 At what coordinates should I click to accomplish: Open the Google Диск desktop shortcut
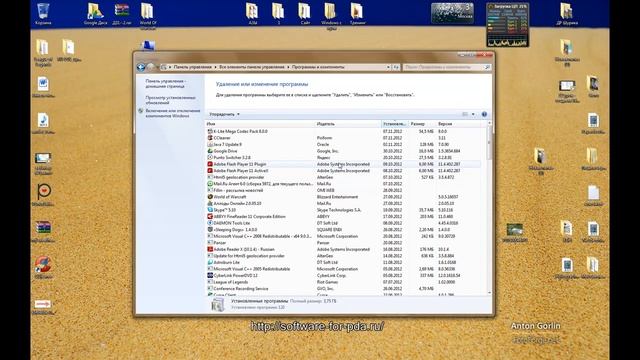point(96,14)
